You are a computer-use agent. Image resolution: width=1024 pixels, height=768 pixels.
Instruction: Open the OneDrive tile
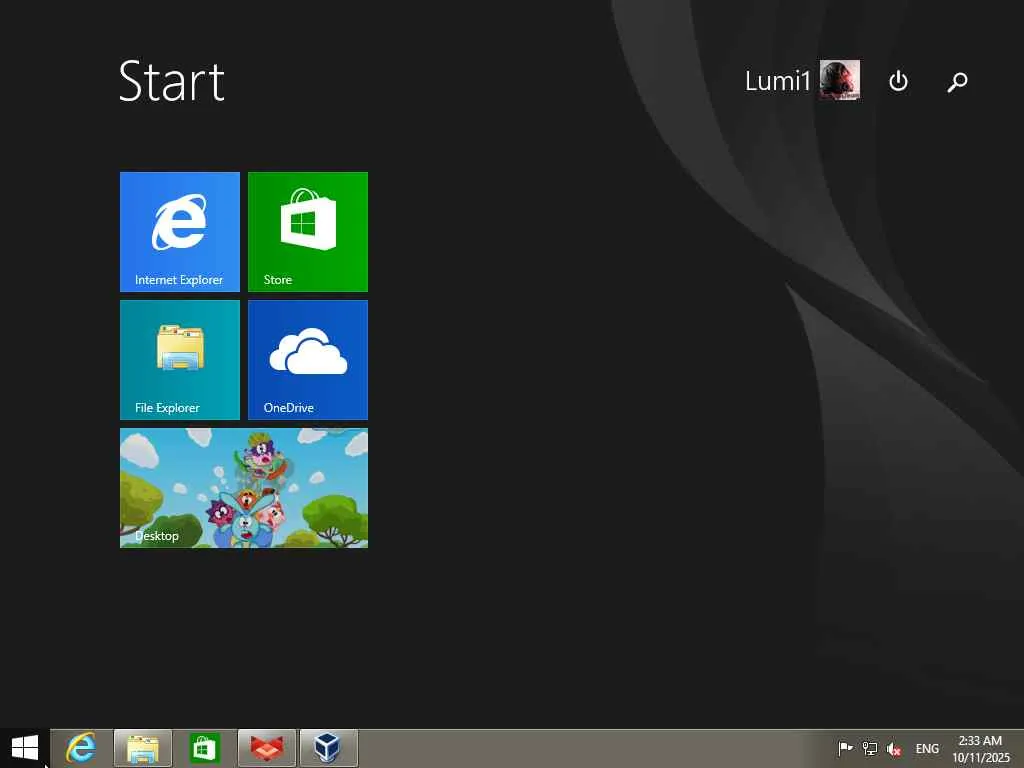tap(308, 360)
